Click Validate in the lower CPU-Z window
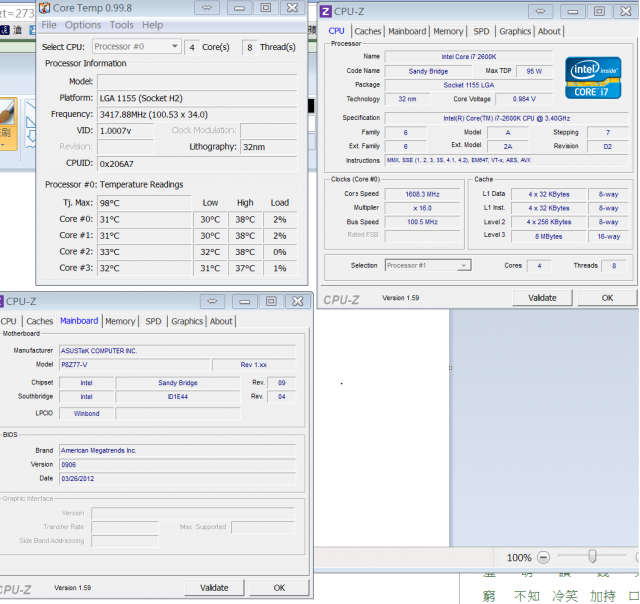This screenshot has height=604, width=640. click(x=214, y=588)
